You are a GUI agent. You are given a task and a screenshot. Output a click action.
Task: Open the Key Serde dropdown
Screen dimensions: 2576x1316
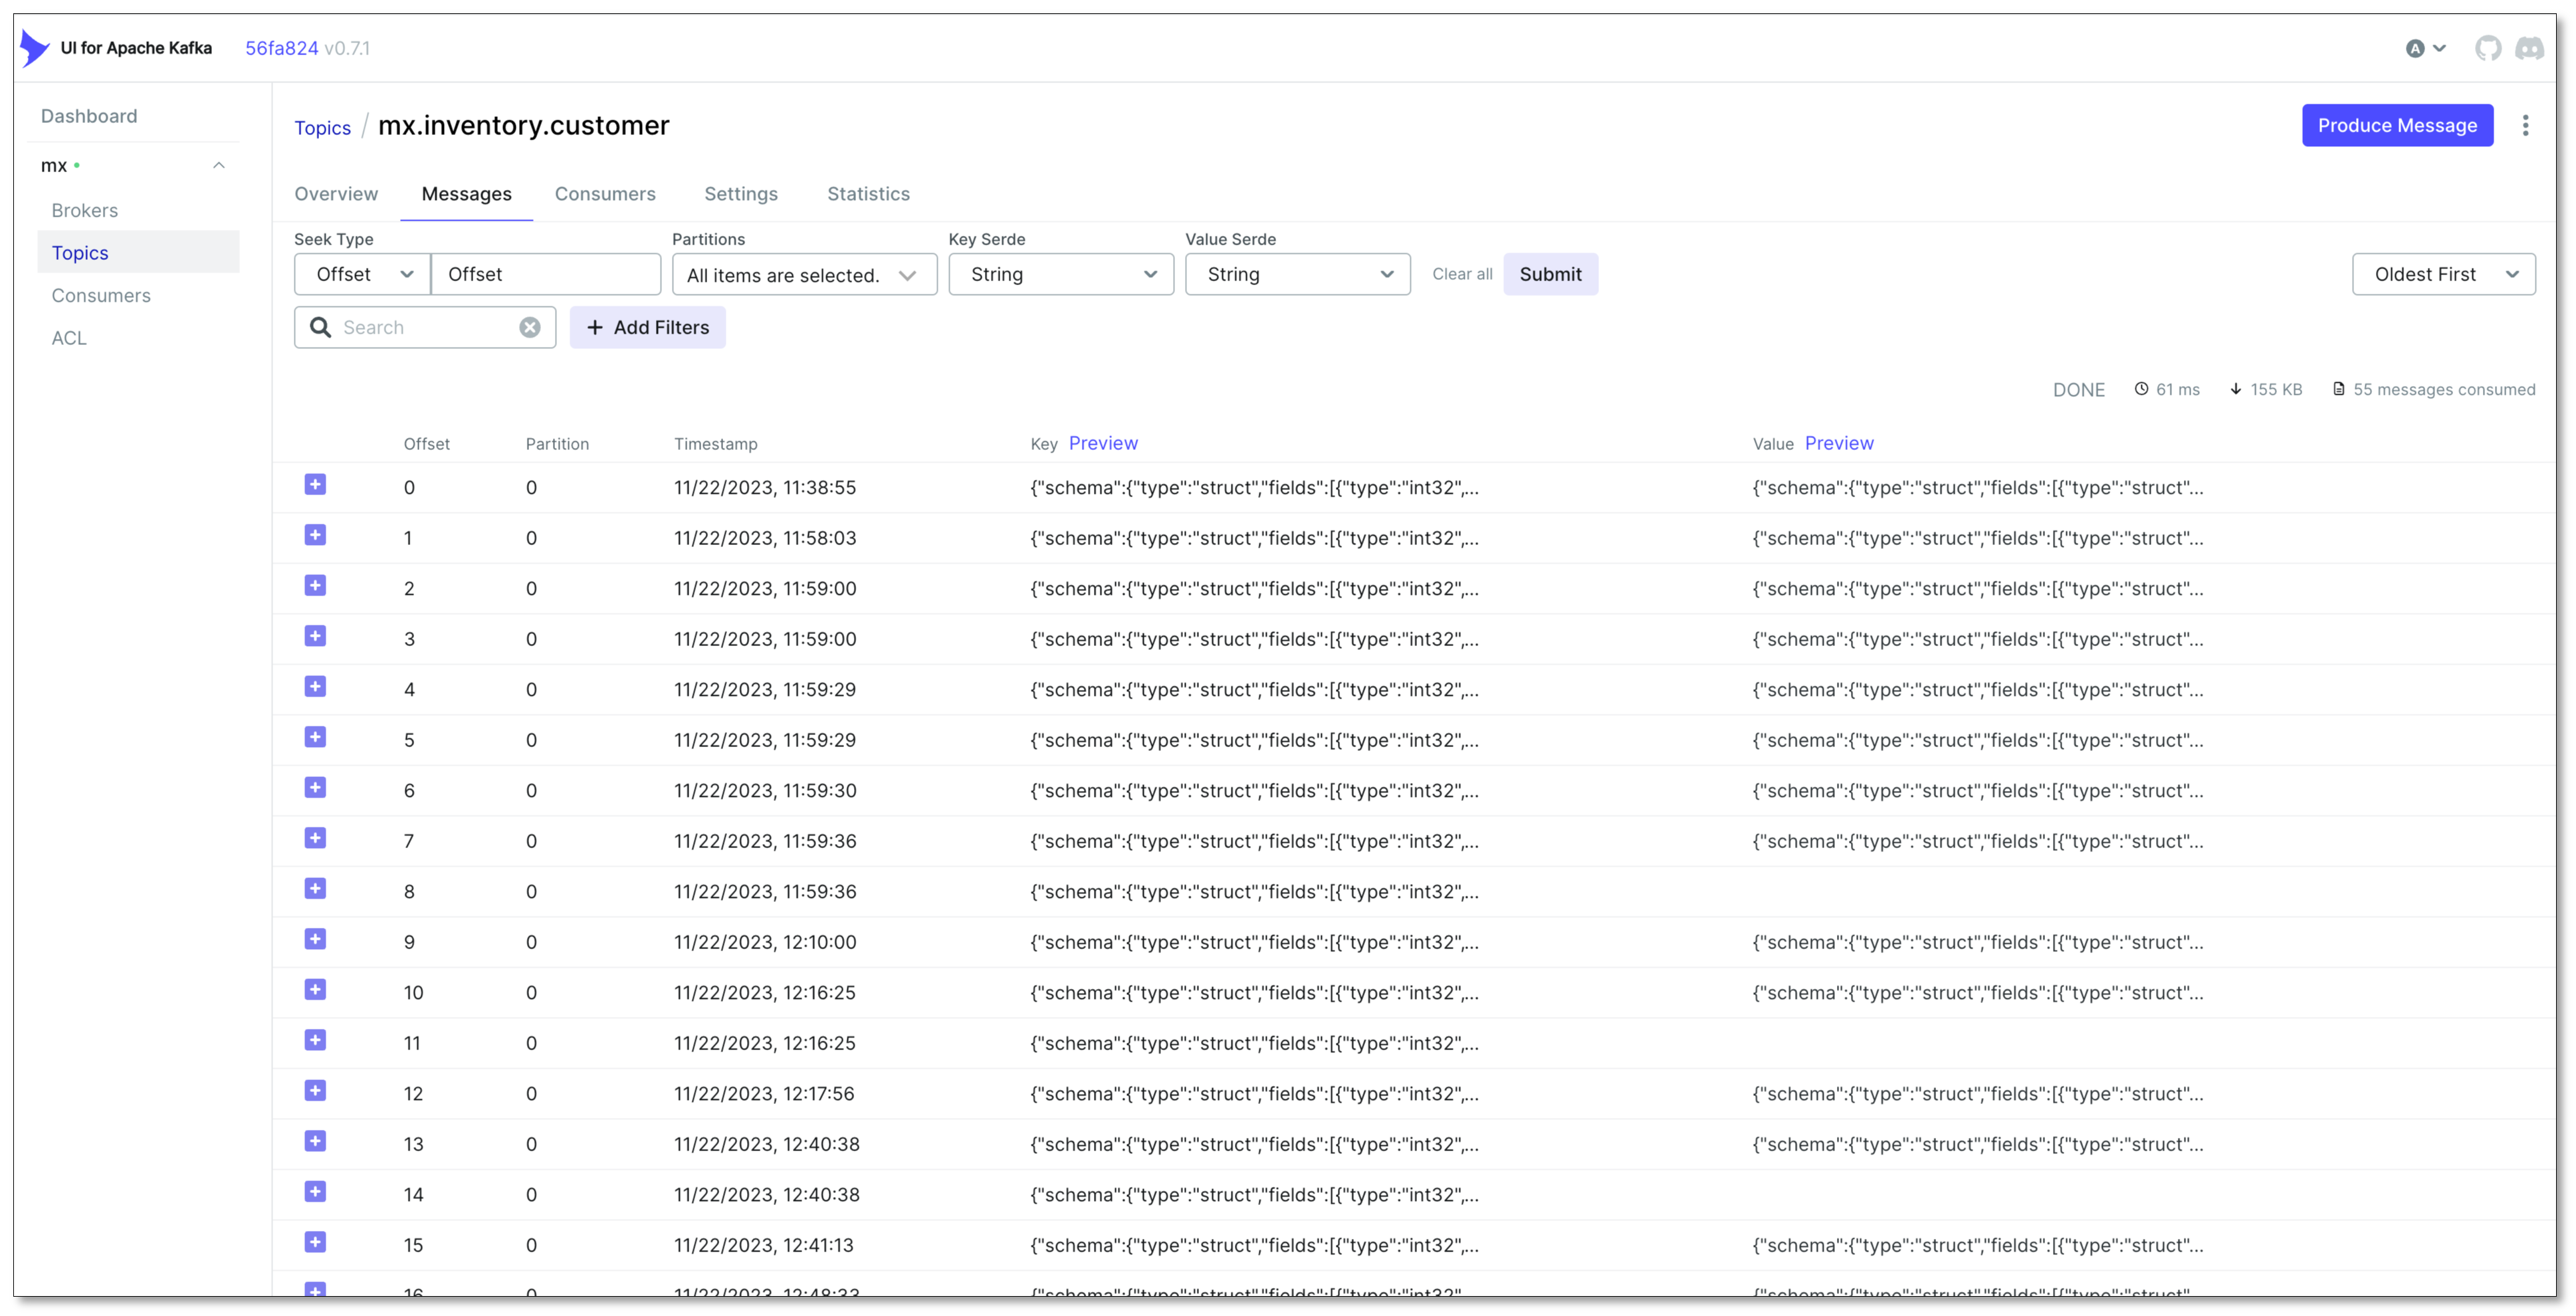tap(1060, 274)
